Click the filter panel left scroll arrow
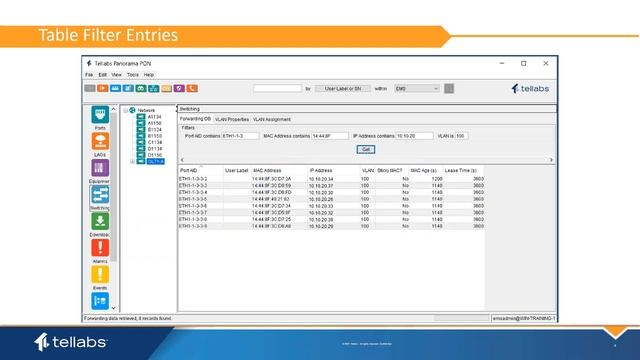This screenshot has height=360, width=640. point(182,160)
